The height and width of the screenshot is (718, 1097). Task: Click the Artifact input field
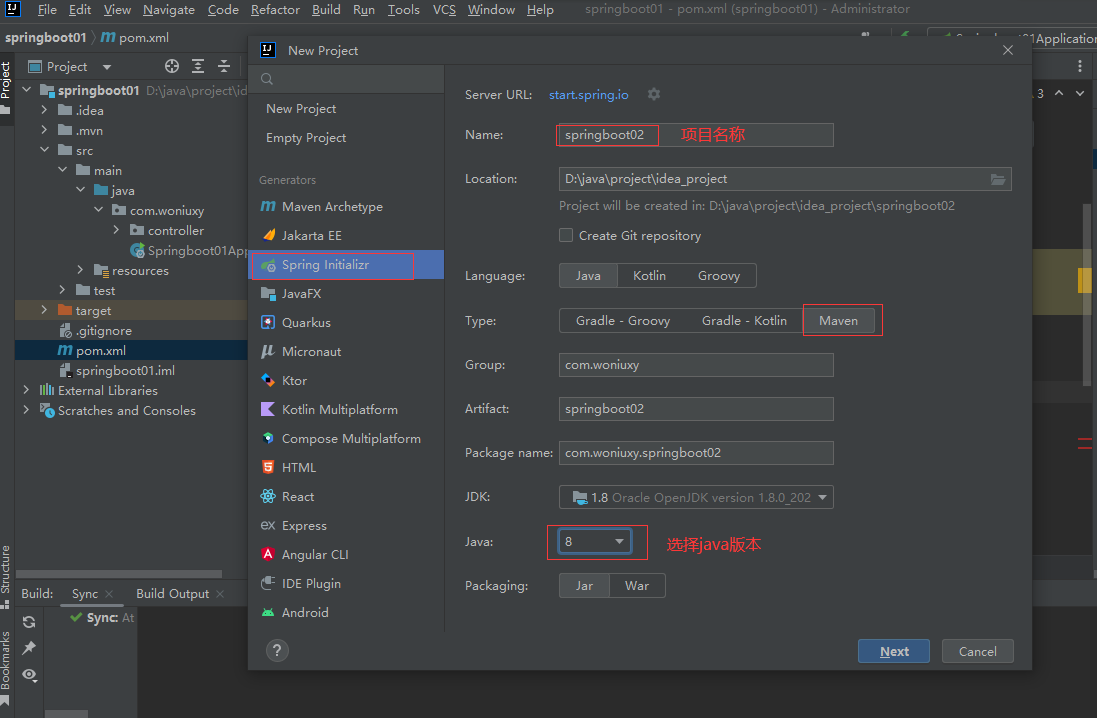(696, 409)
